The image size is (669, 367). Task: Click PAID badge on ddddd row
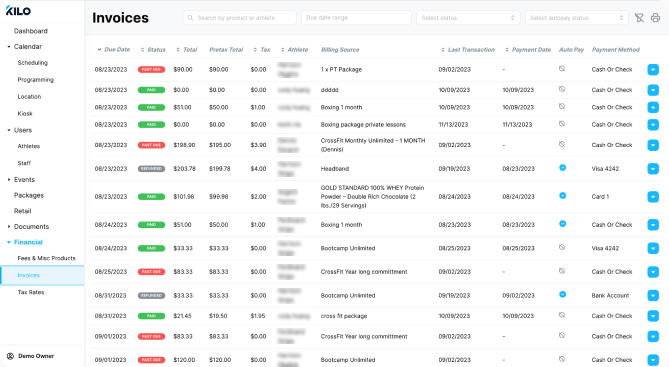tap(151, 90)
